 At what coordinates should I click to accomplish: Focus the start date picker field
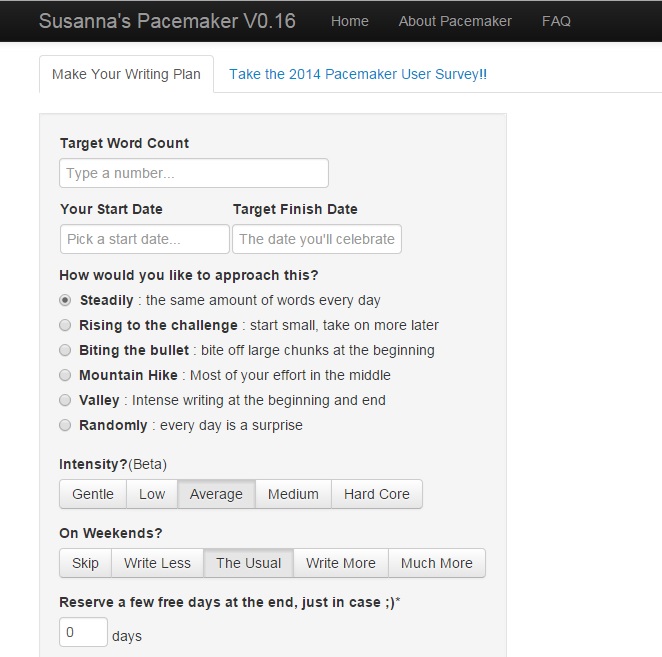[x=144, y=239]
